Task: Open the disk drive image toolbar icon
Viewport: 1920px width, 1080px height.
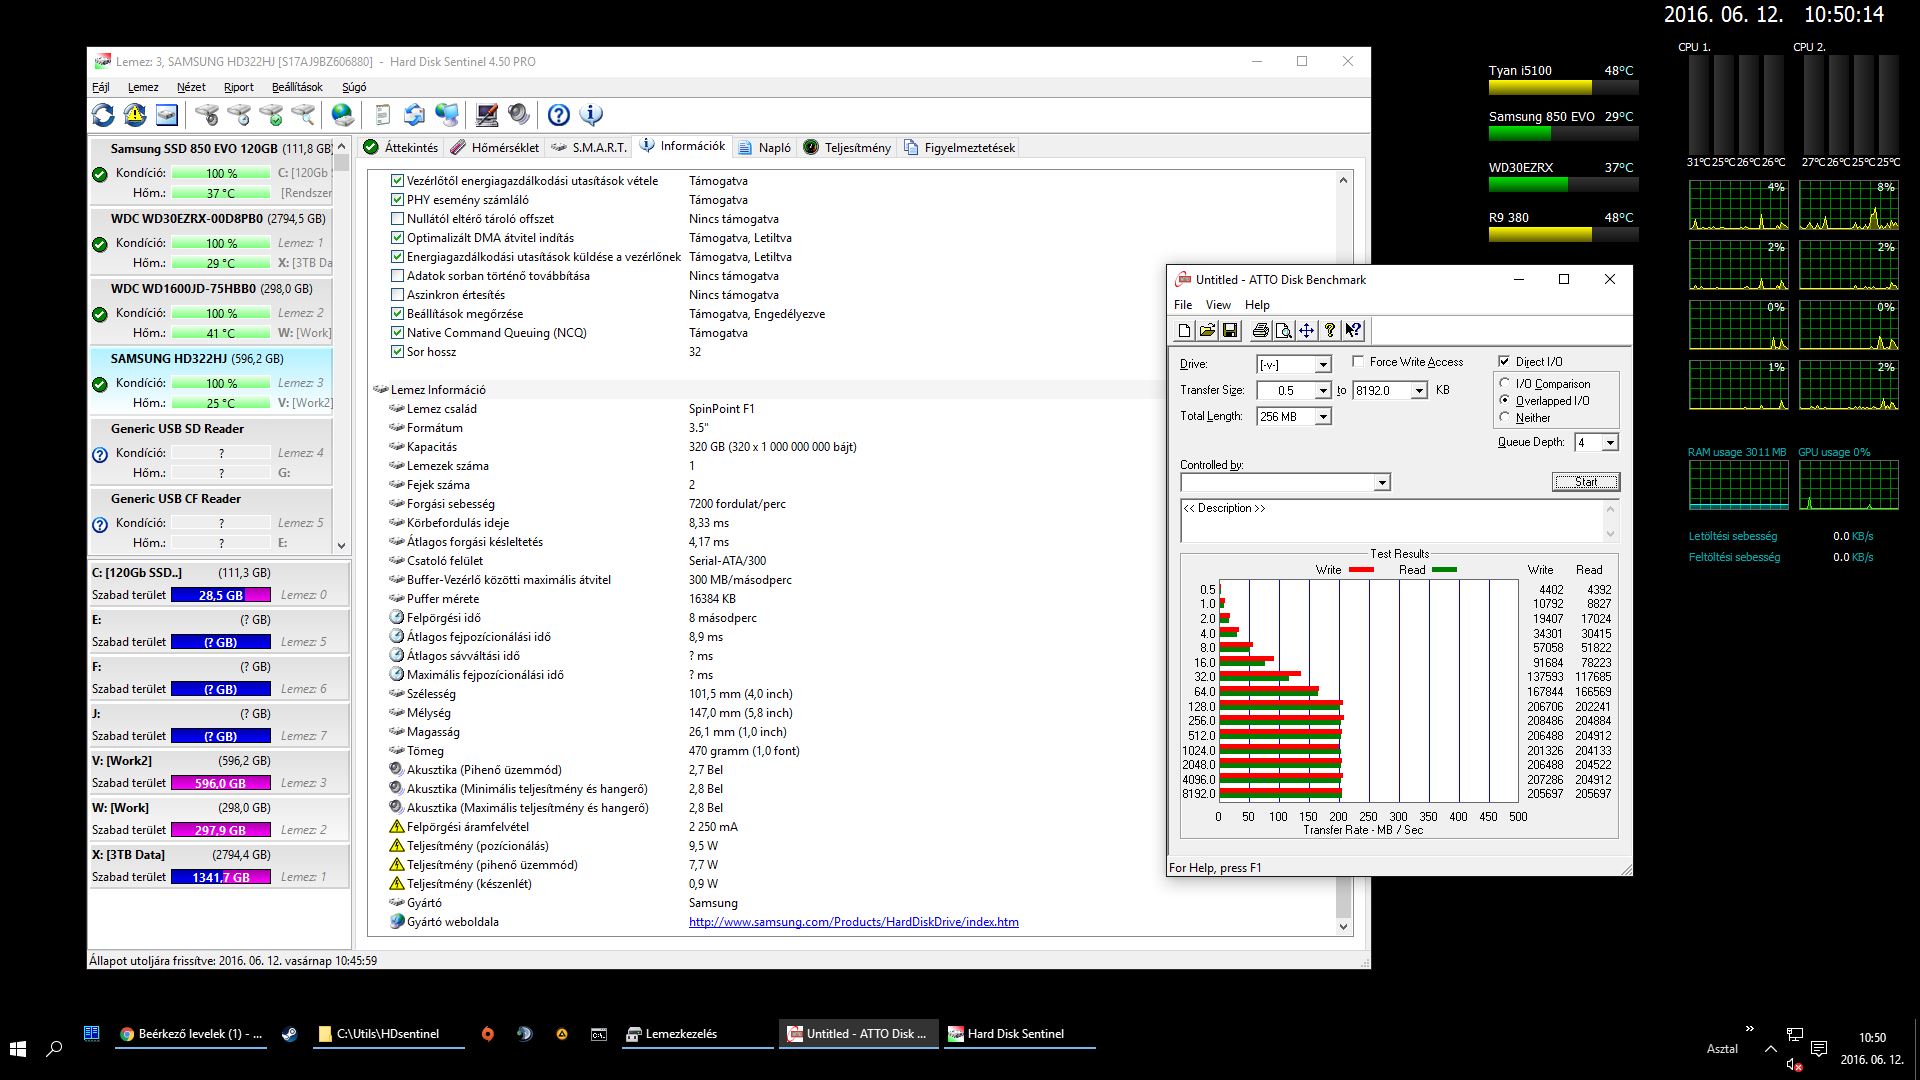Action: (167, 115)
